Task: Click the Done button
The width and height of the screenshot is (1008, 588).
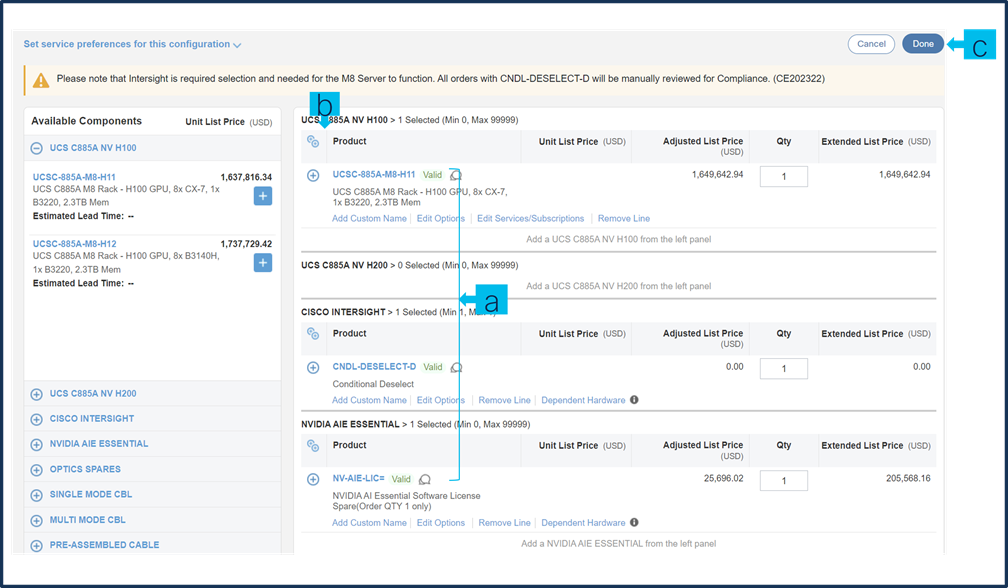Action: 922,44
